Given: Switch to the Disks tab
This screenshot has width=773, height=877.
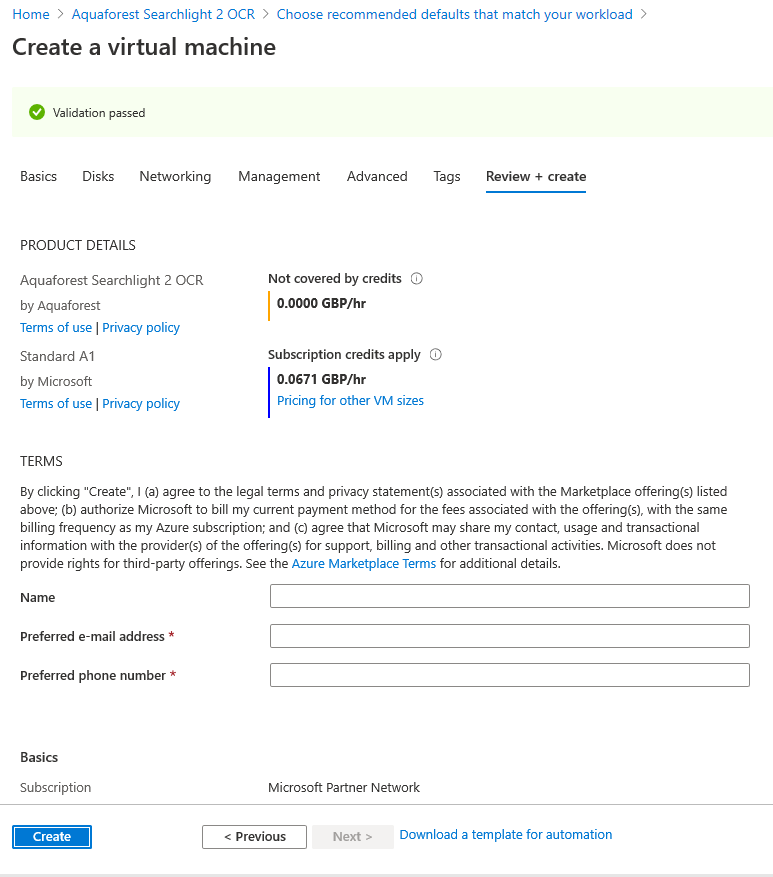Looking at the screenshot, I should [98, 176].
